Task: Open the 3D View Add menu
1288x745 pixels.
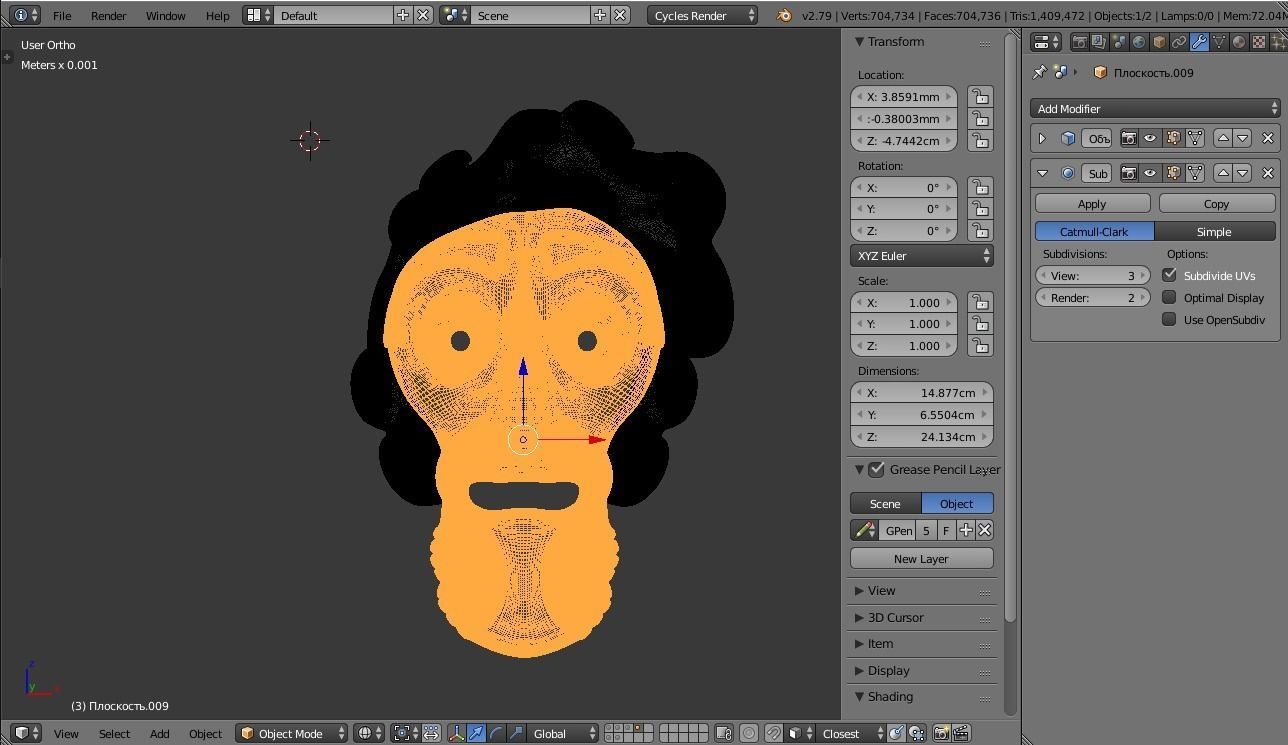Action: 160,733
